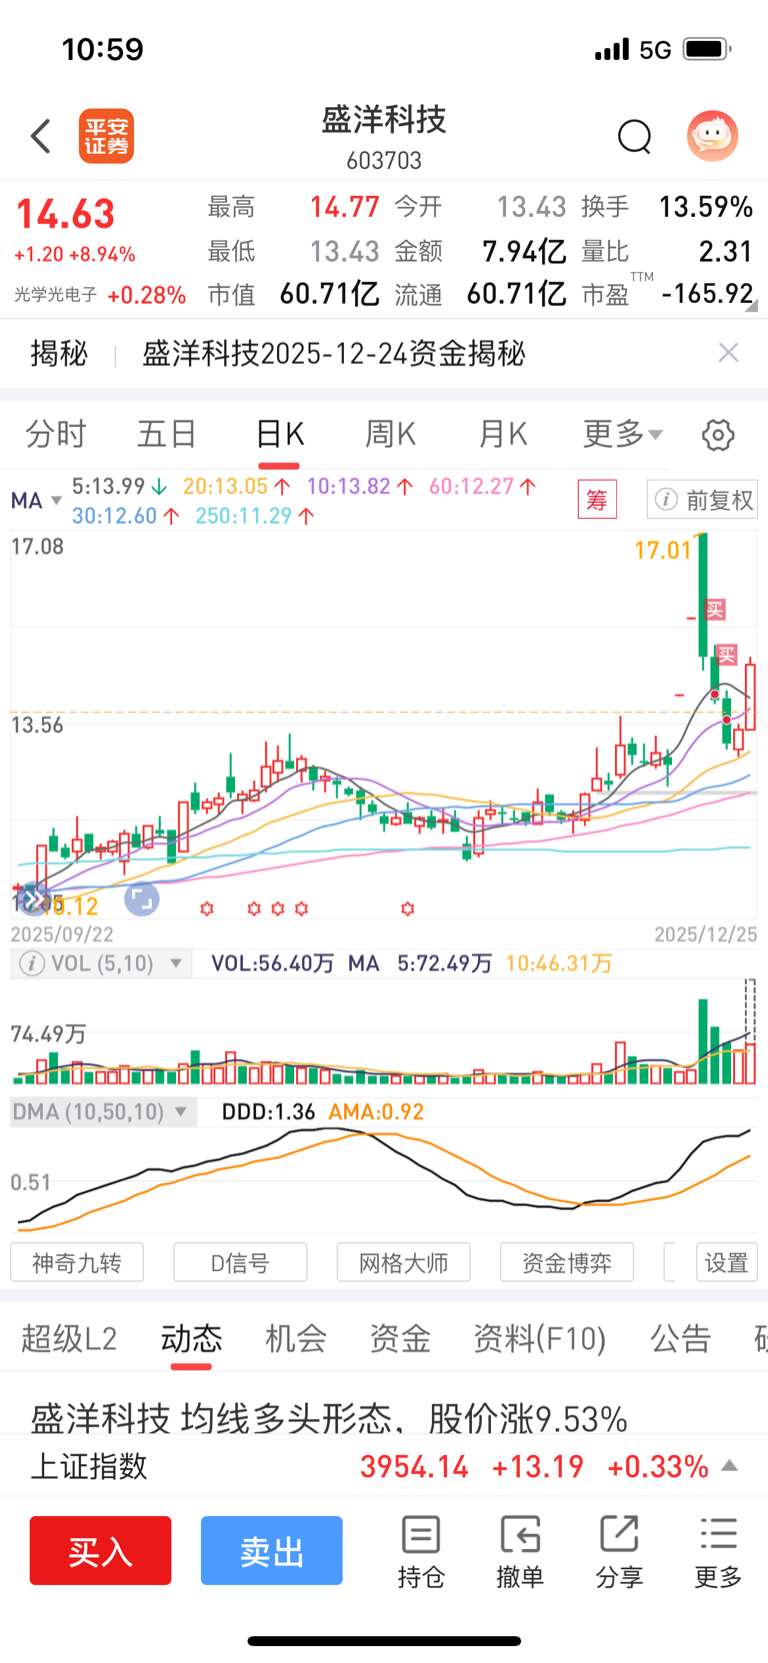
Task: Tap the 盛洋科技 603703 title
Action: pyautogui.click(x=384, y=137)
